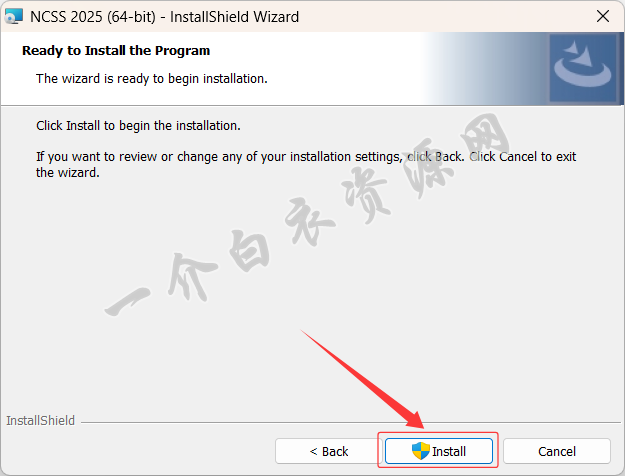The width and height of the screenshot is (625, 476).
Task: Click the less-than chevron on Back button
Action: click(314, 452)
